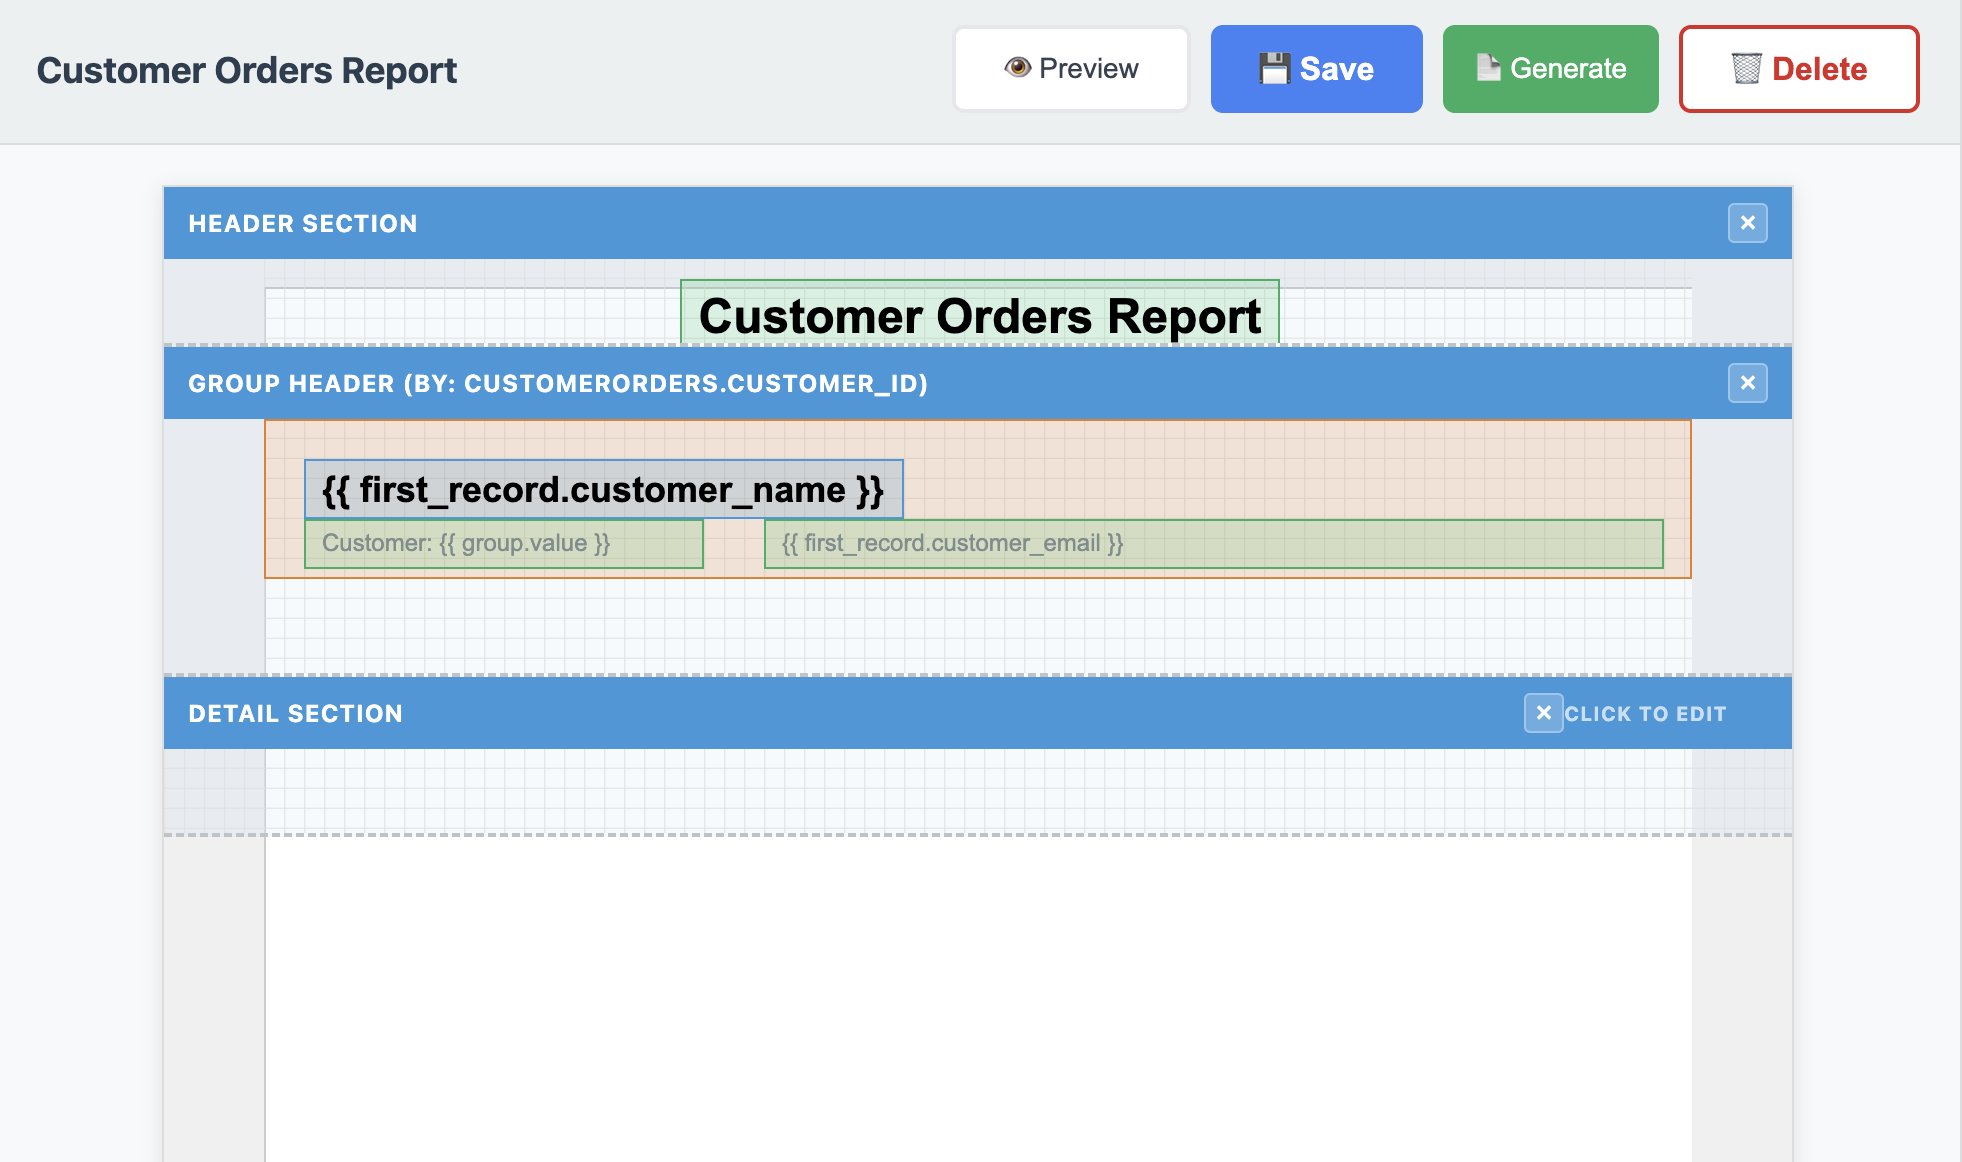This screenshot has width=1962, height=1162.
Task: Click the floppy disk icon on Save
Action: [1274, 67]
